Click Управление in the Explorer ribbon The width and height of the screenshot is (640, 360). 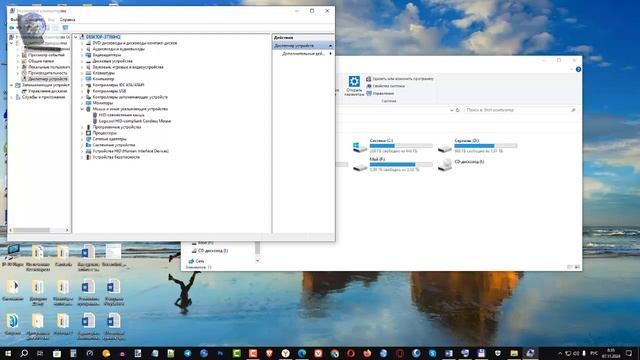point(380,93)
